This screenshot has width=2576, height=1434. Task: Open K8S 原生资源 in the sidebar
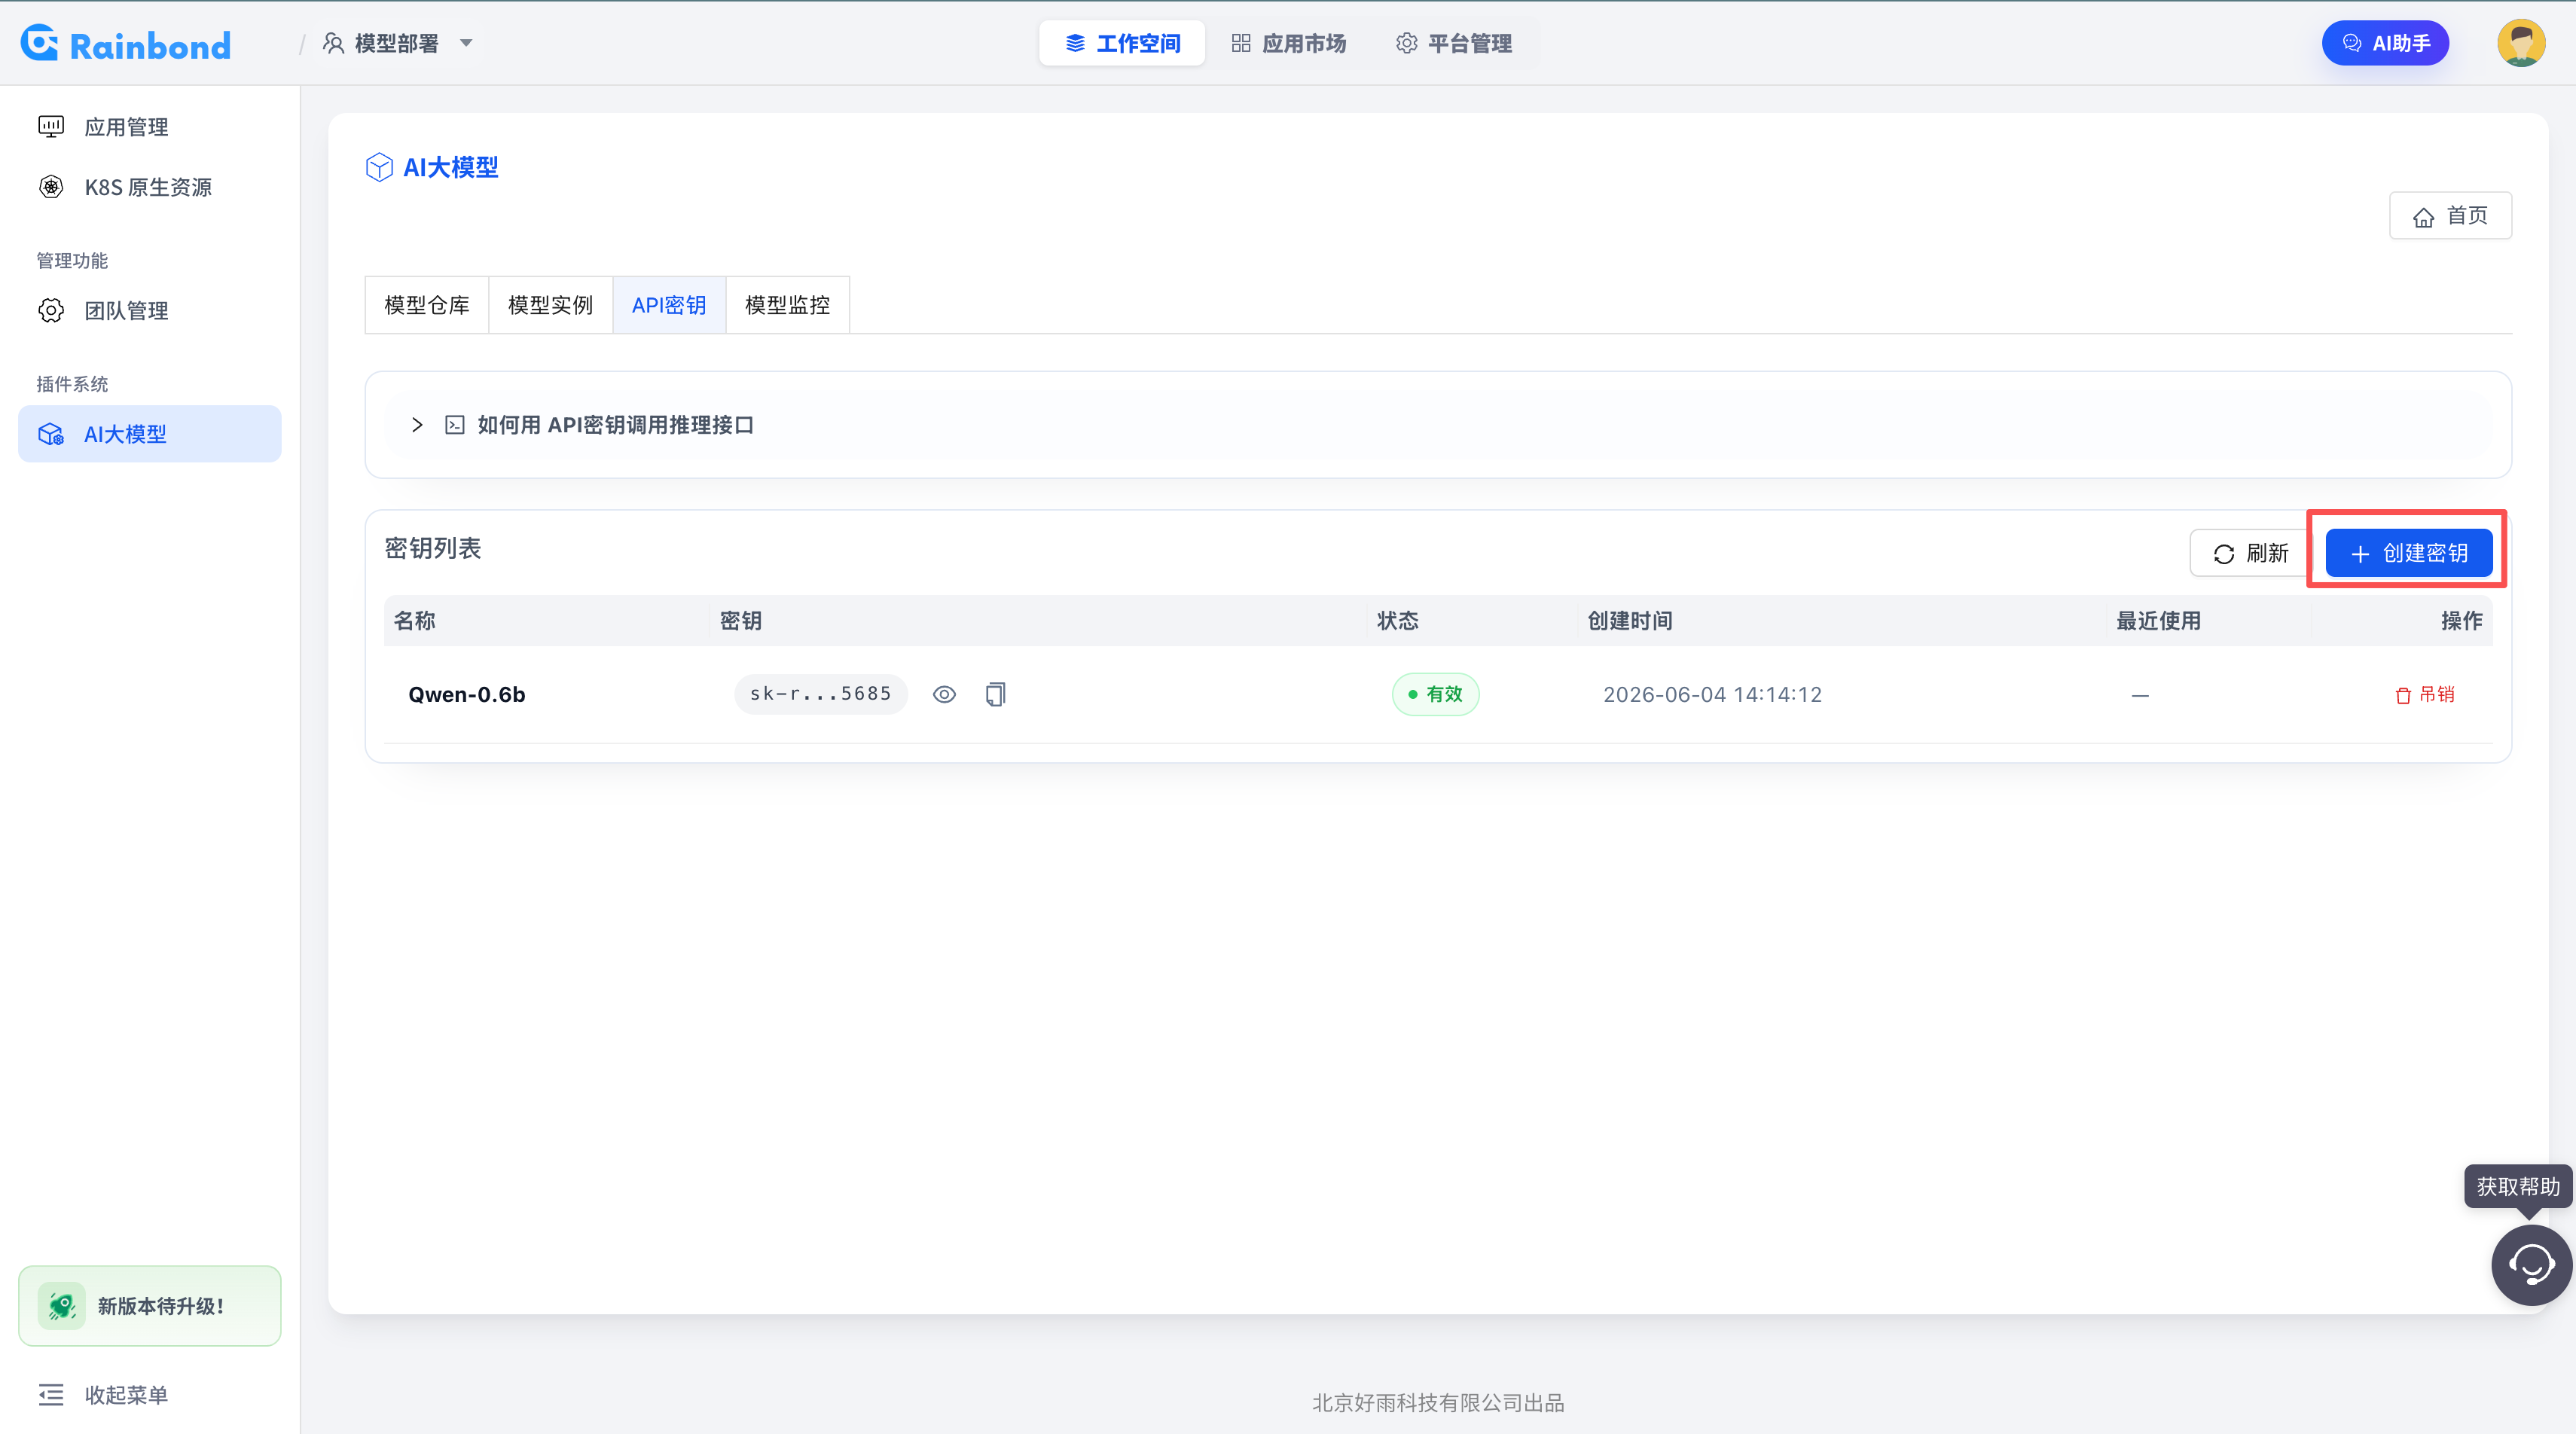(x=150, y=187)
